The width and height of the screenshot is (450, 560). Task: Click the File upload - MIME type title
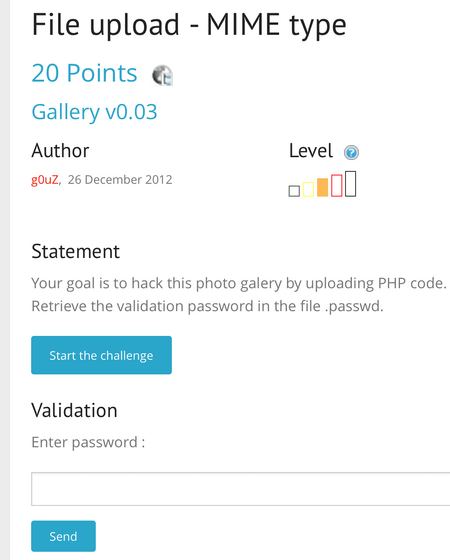189,26
